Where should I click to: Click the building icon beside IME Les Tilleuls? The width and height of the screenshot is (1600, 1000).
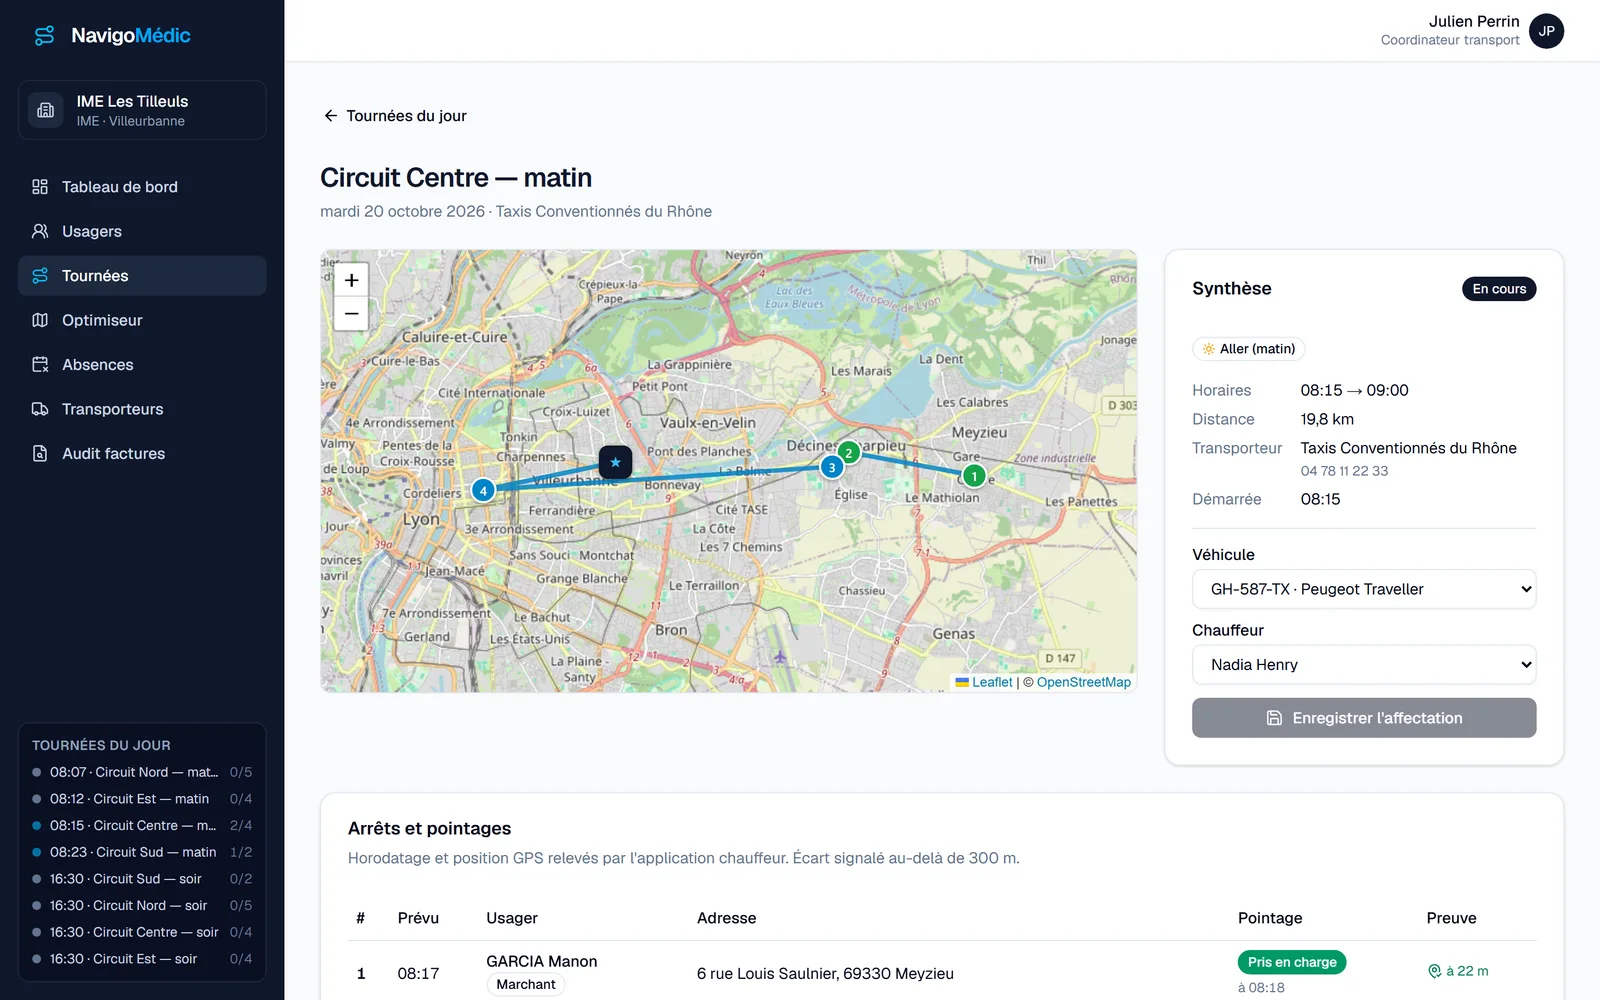[x=46, y=110]
